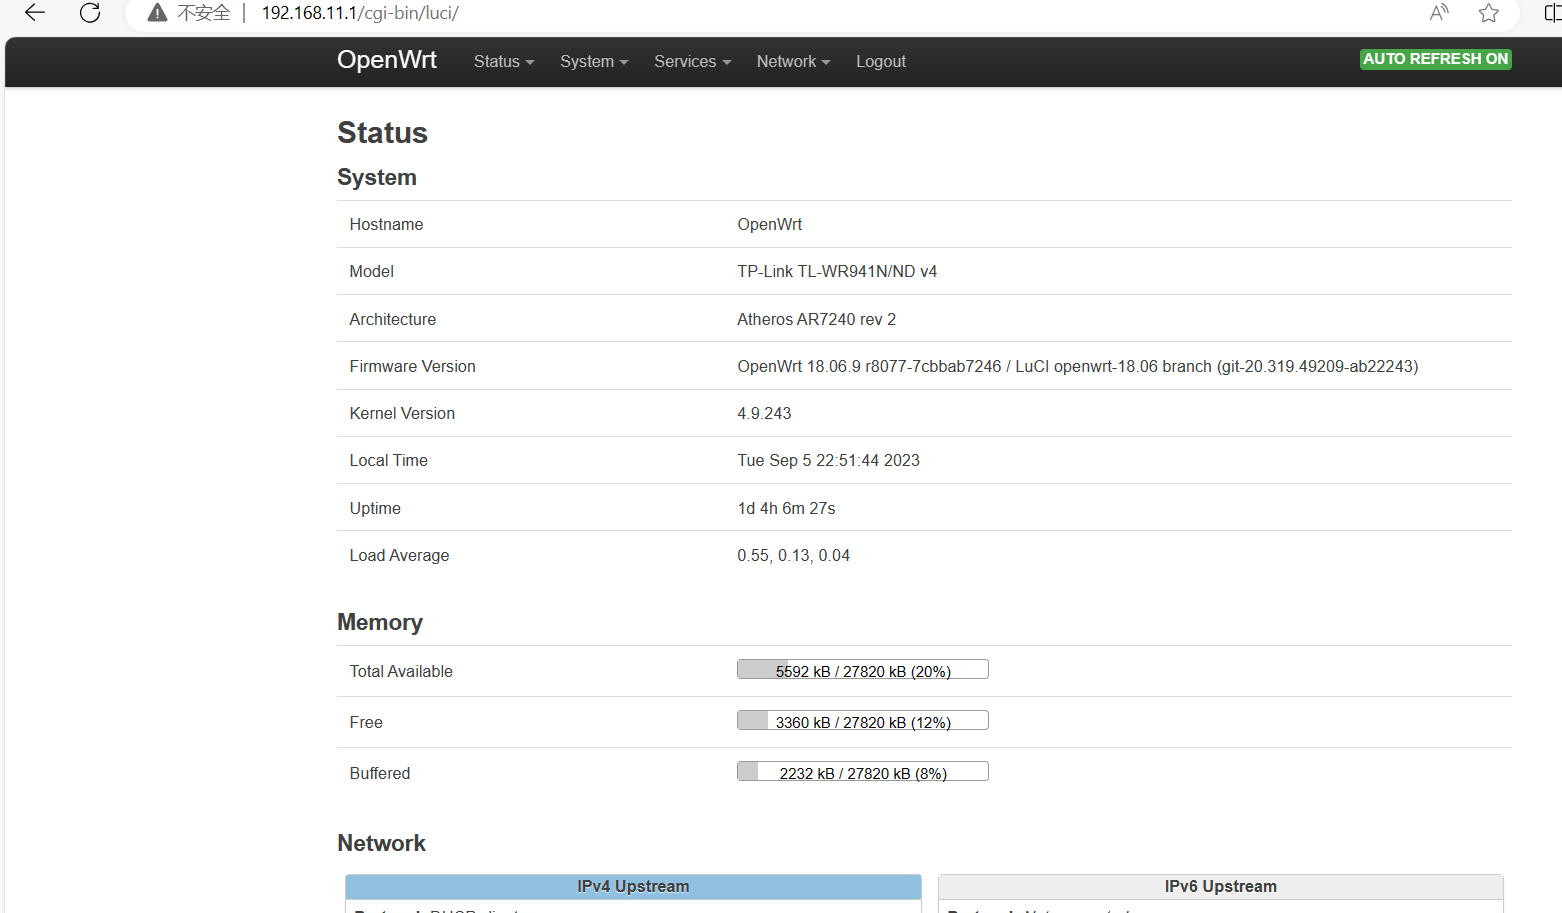The image size is (1562, 913).
Task: Open the Network dropdown
Action: pyautogui.click(x=792, y=61)
